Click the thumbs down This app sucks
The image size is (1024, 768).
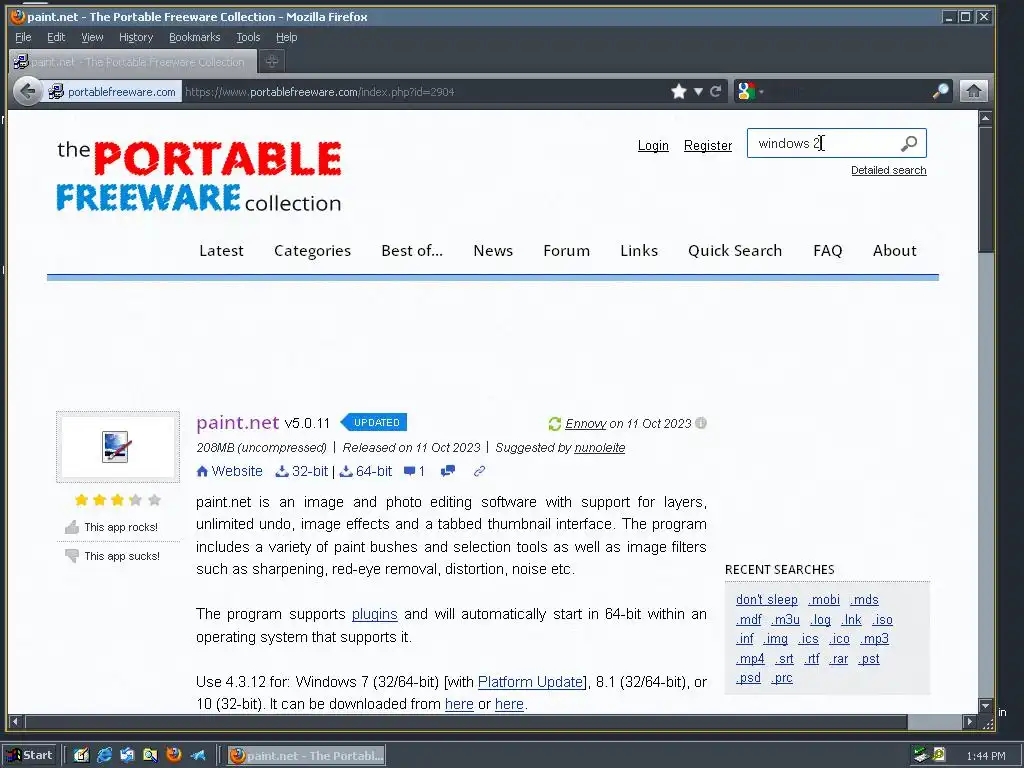tap(112, 556)
